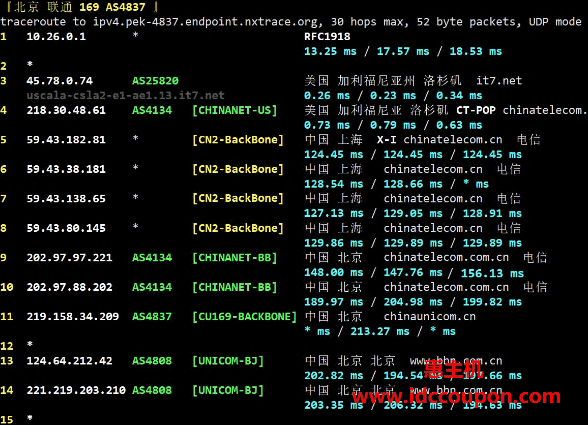
Task: Select hostname uscala-csla2-e1-ae1.13.it7.net
Action: click(x=125, y=95)
